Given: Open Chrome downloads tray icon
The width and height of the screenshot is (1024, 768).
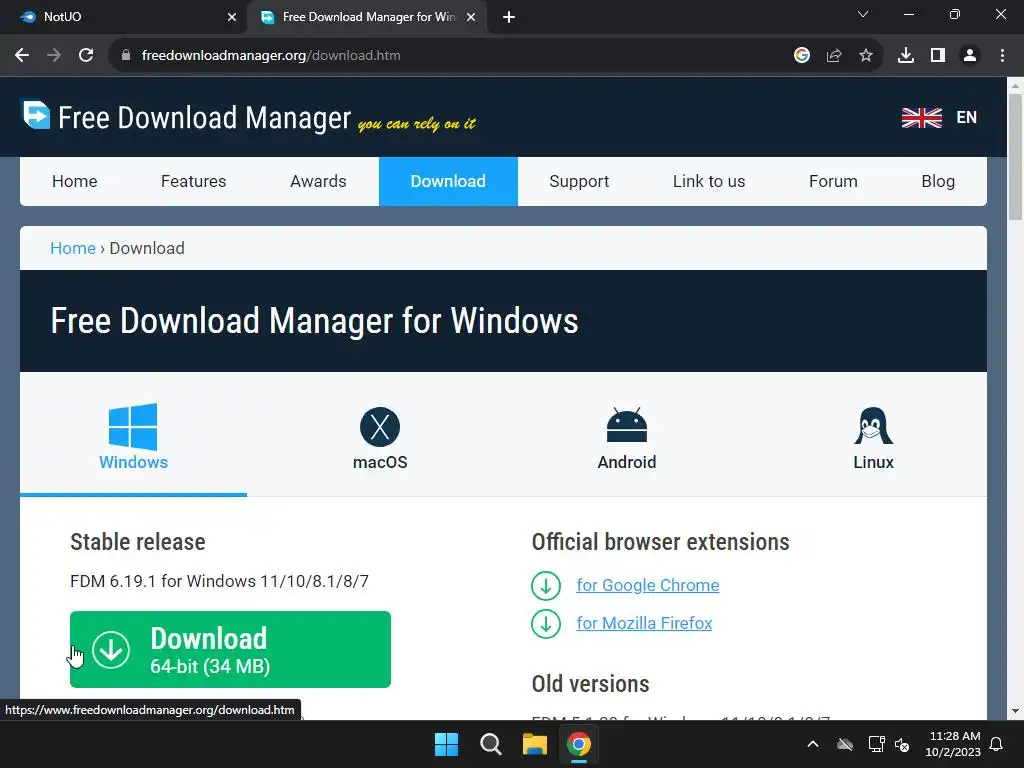Looking at the screenshot, I should (x=906, y=56).
